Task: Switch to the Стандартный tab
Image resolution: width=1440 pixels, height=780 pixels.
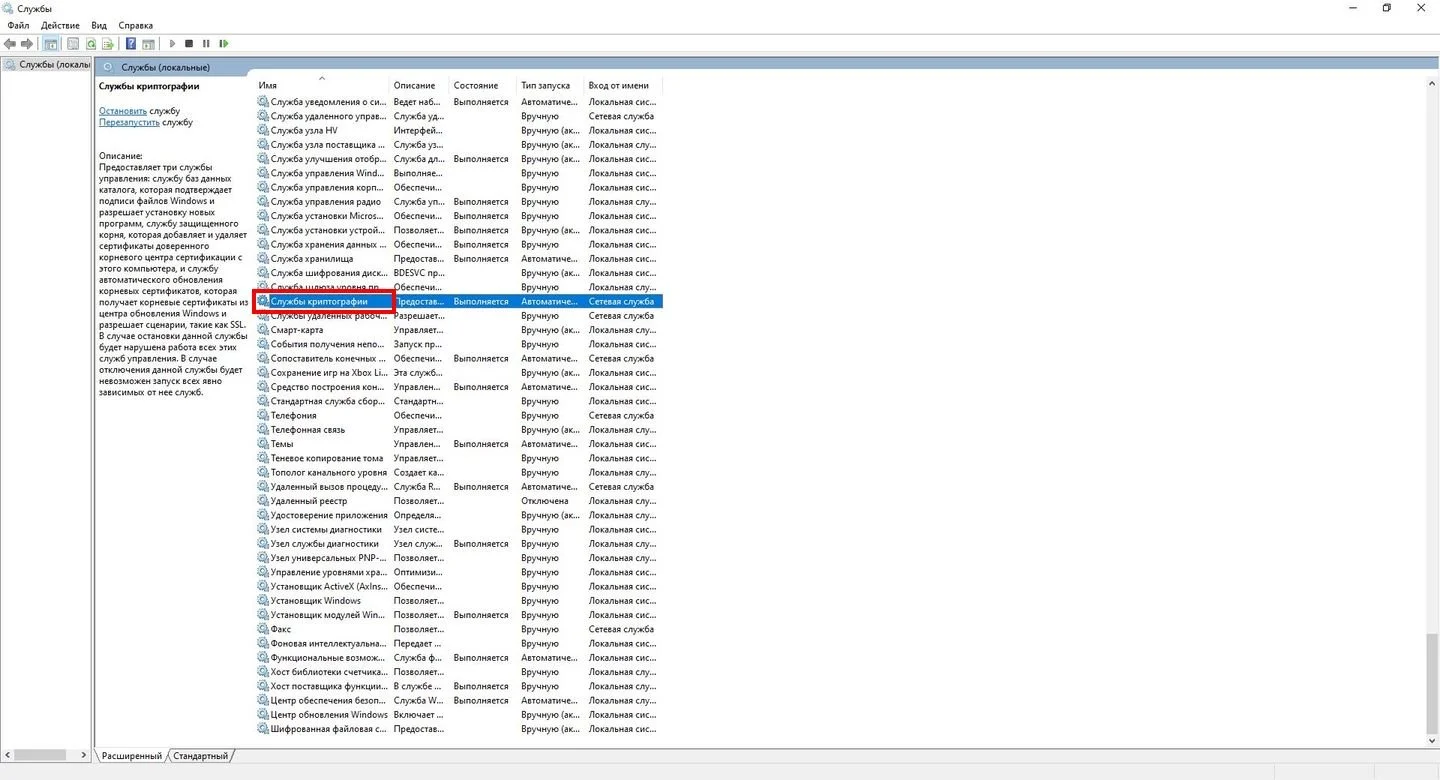Action: [x=200, y=756]
